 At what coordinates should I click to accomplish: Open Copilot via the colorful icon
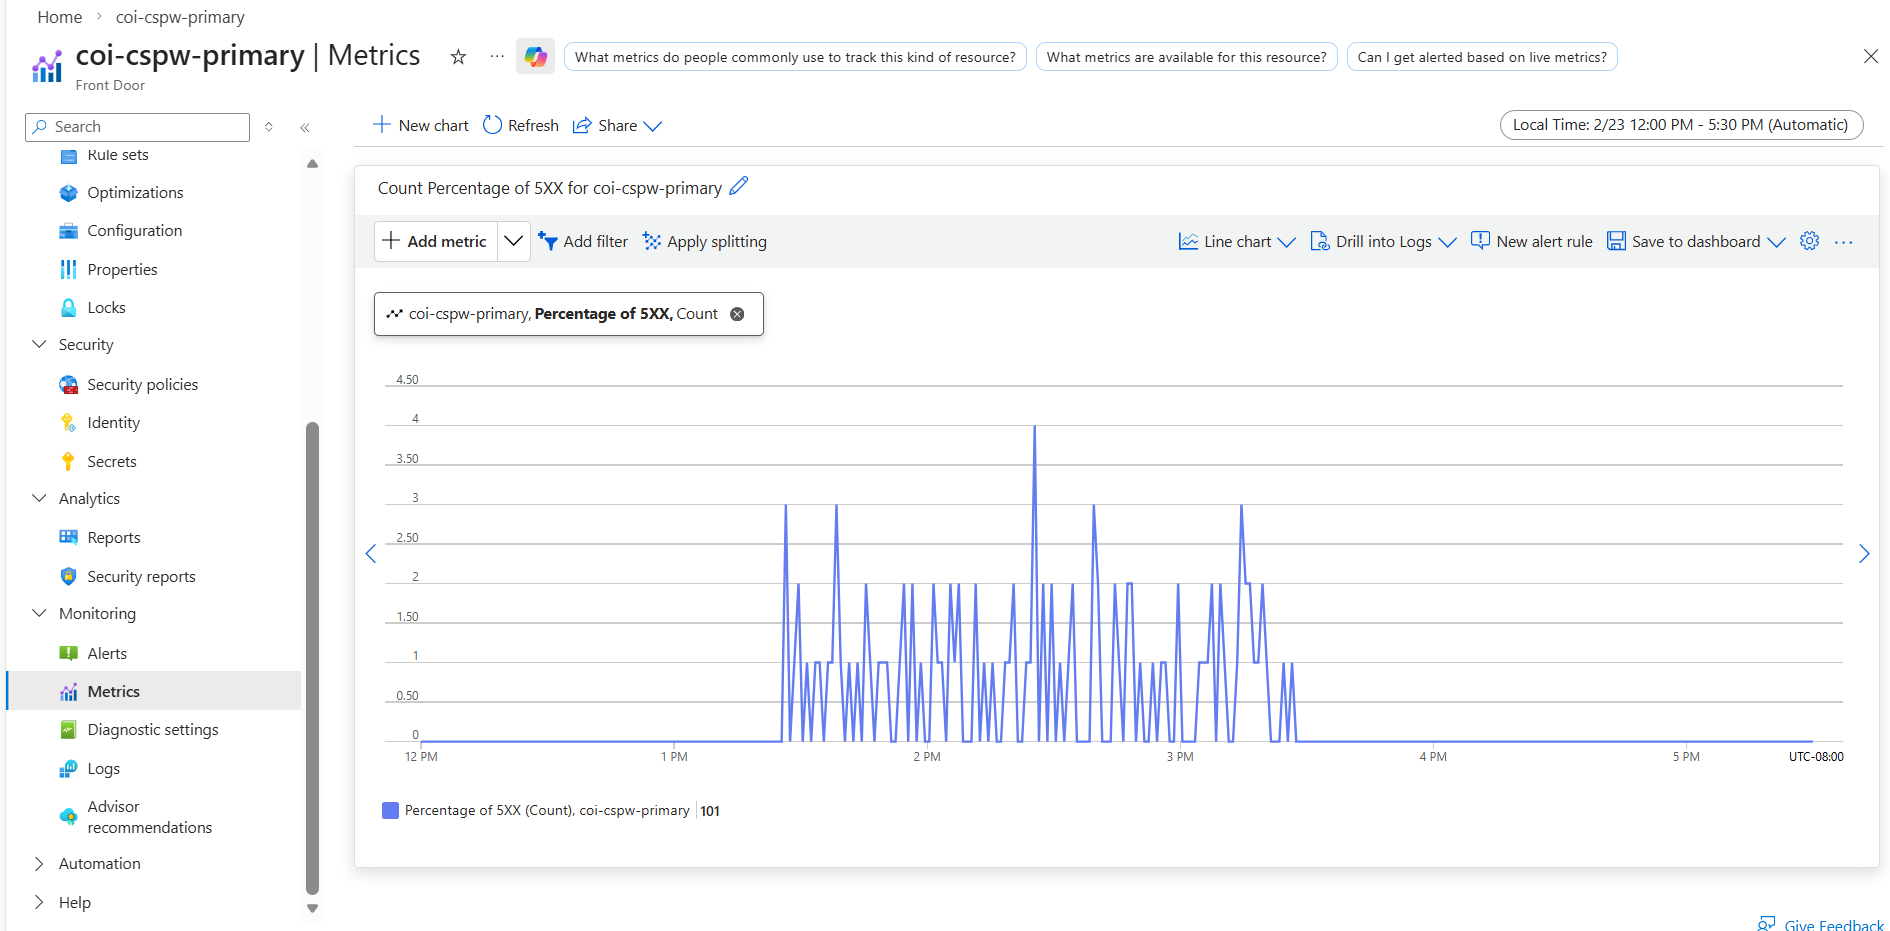[536, 56]
